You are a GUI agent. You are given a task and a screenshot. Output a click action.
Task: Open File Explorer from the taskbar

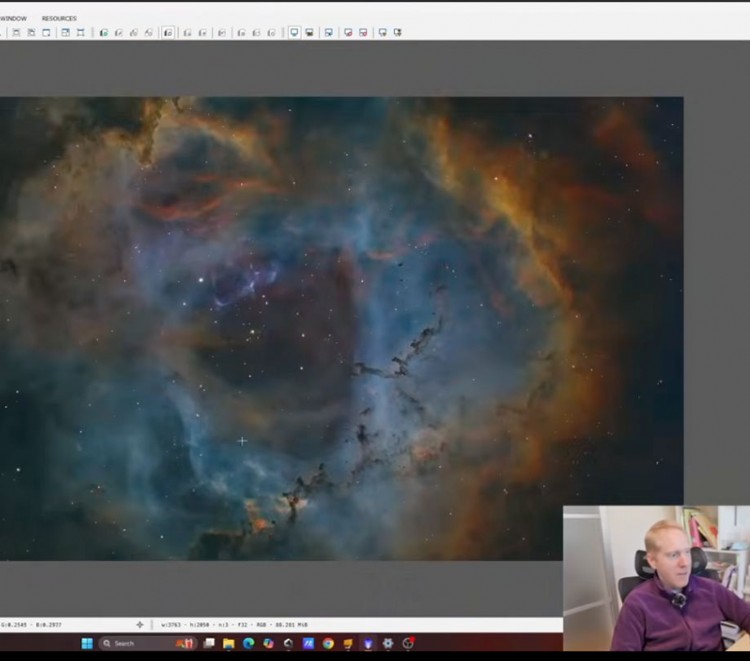(228, 643)
